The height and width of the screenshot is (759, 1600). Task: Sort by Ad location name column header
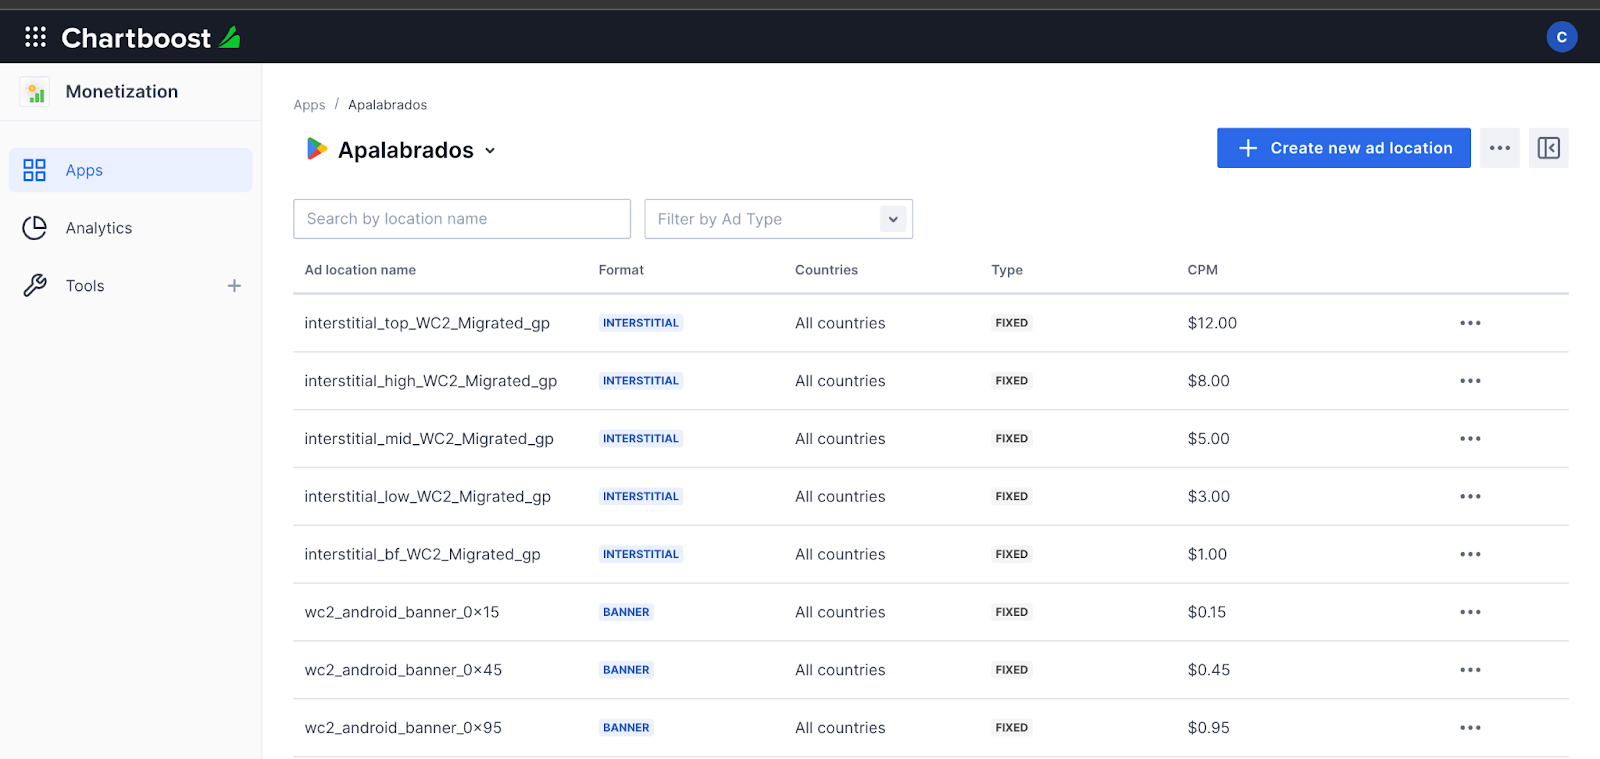[x=360, y=270]
